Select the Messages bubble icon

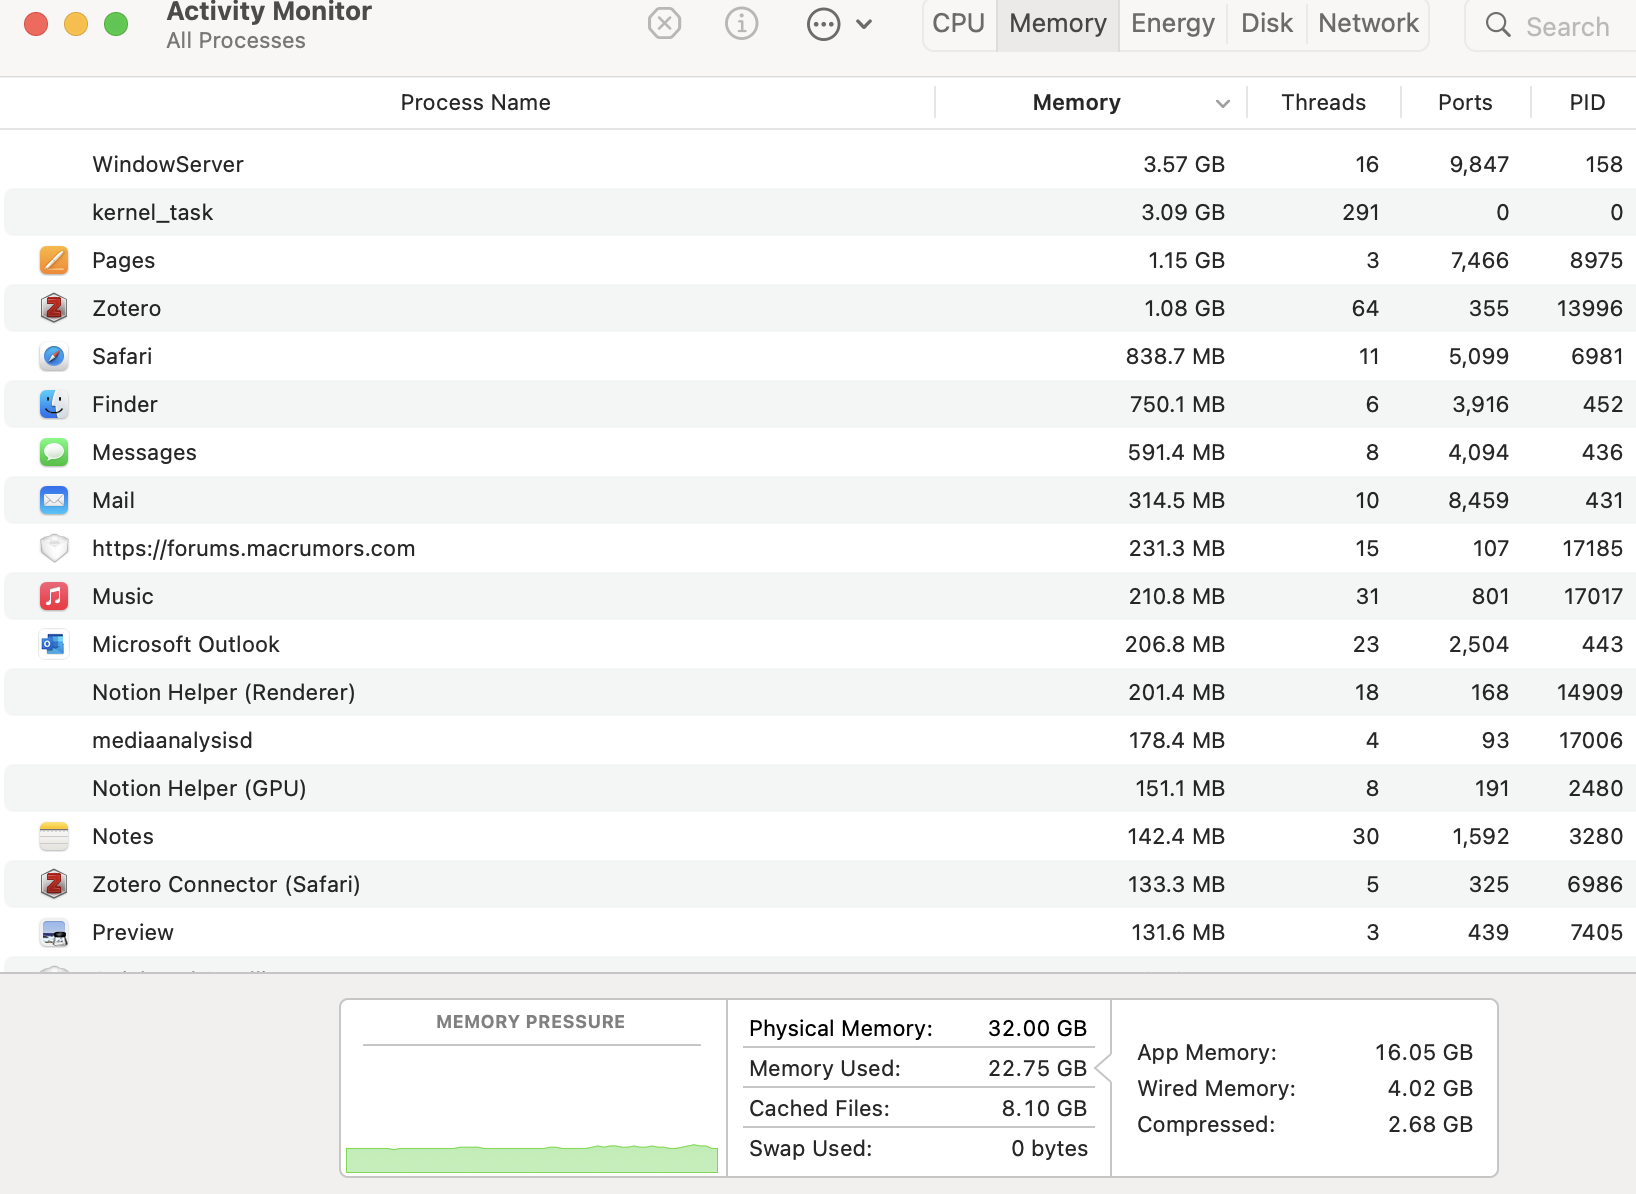(54, 453)
